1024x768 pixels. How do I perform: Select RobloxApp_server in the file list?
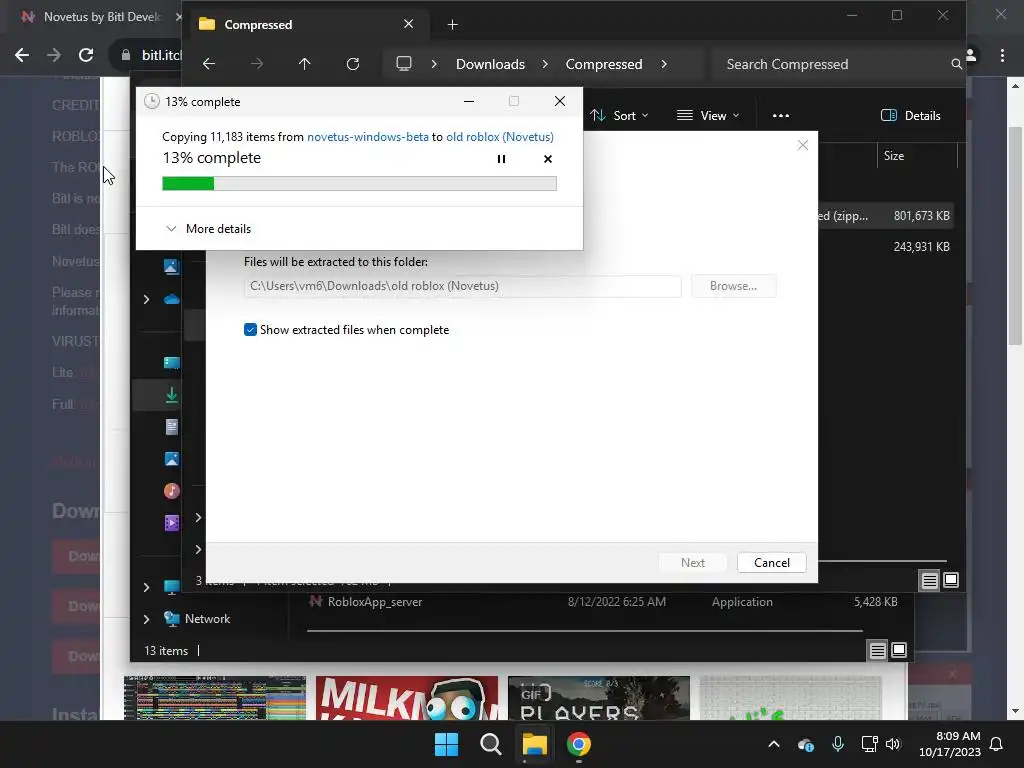(375, 602)
